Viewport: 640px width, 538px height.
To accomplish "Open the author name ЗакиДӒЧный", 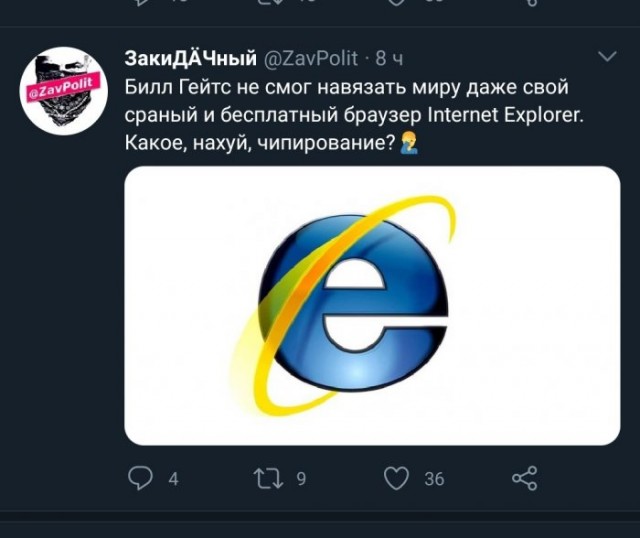I will [189, 56].
